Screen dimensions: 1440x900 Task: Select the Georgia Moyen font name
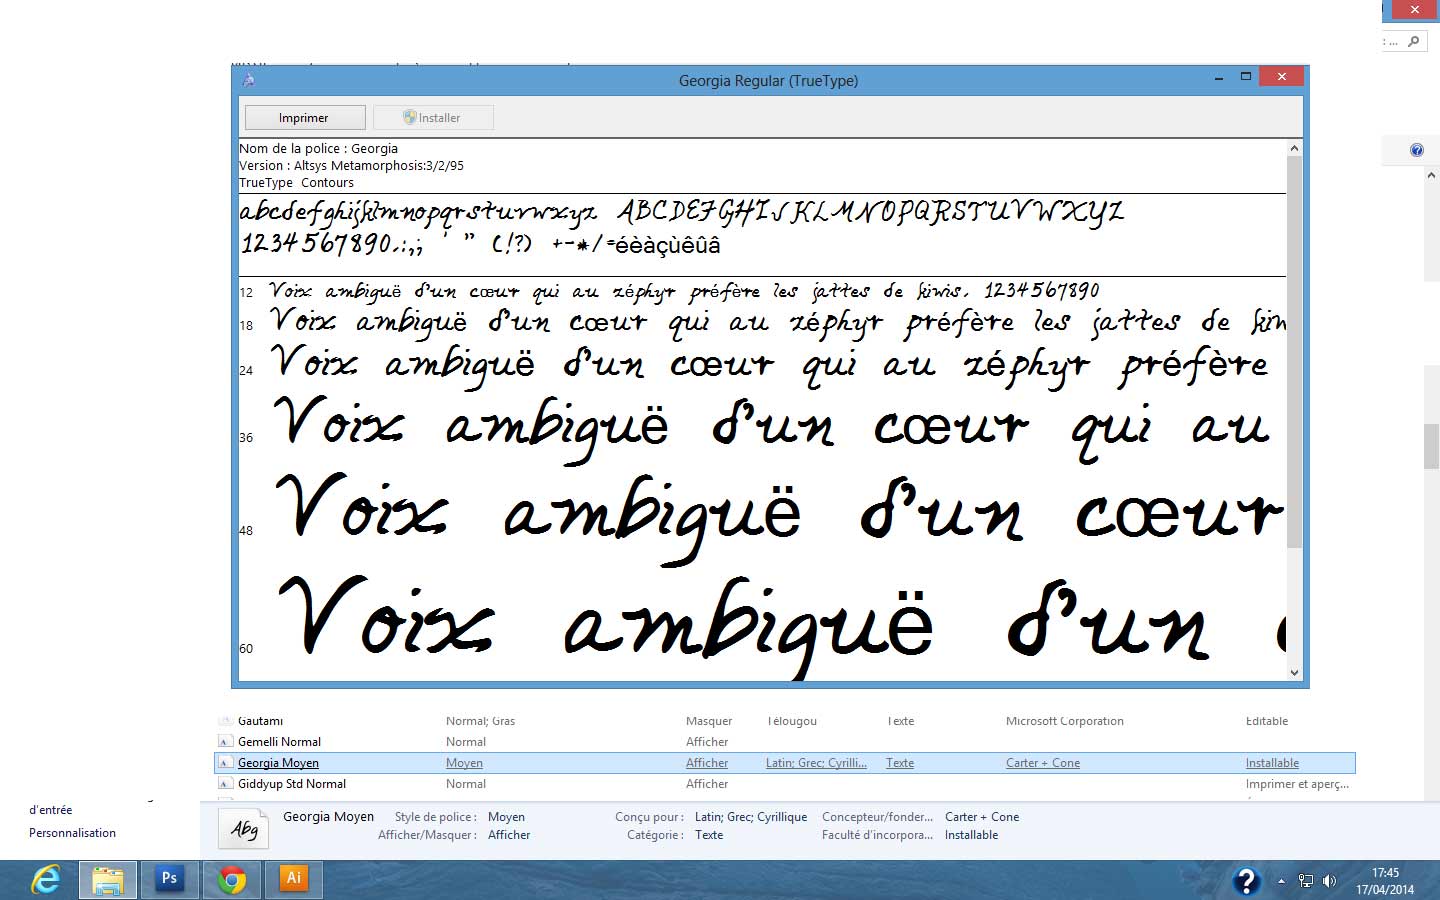278,763
